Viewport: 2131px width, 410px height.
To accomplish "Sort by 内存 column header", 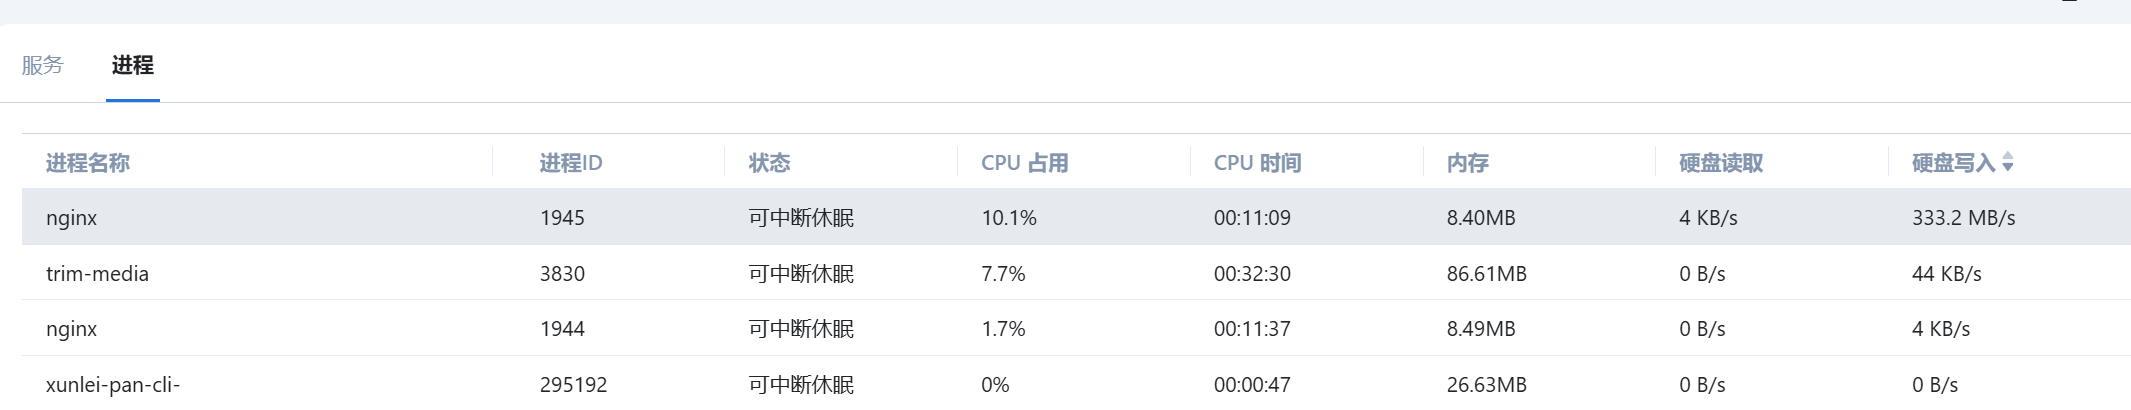I will pyautogui.click(x=1467, y=163).
